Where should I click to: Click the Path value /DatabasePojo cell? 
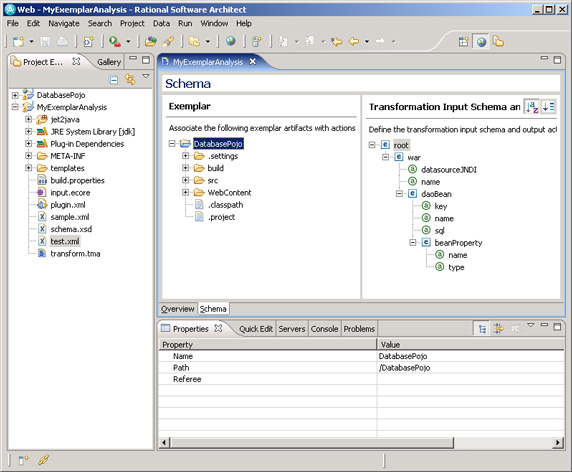pos(471,368)
